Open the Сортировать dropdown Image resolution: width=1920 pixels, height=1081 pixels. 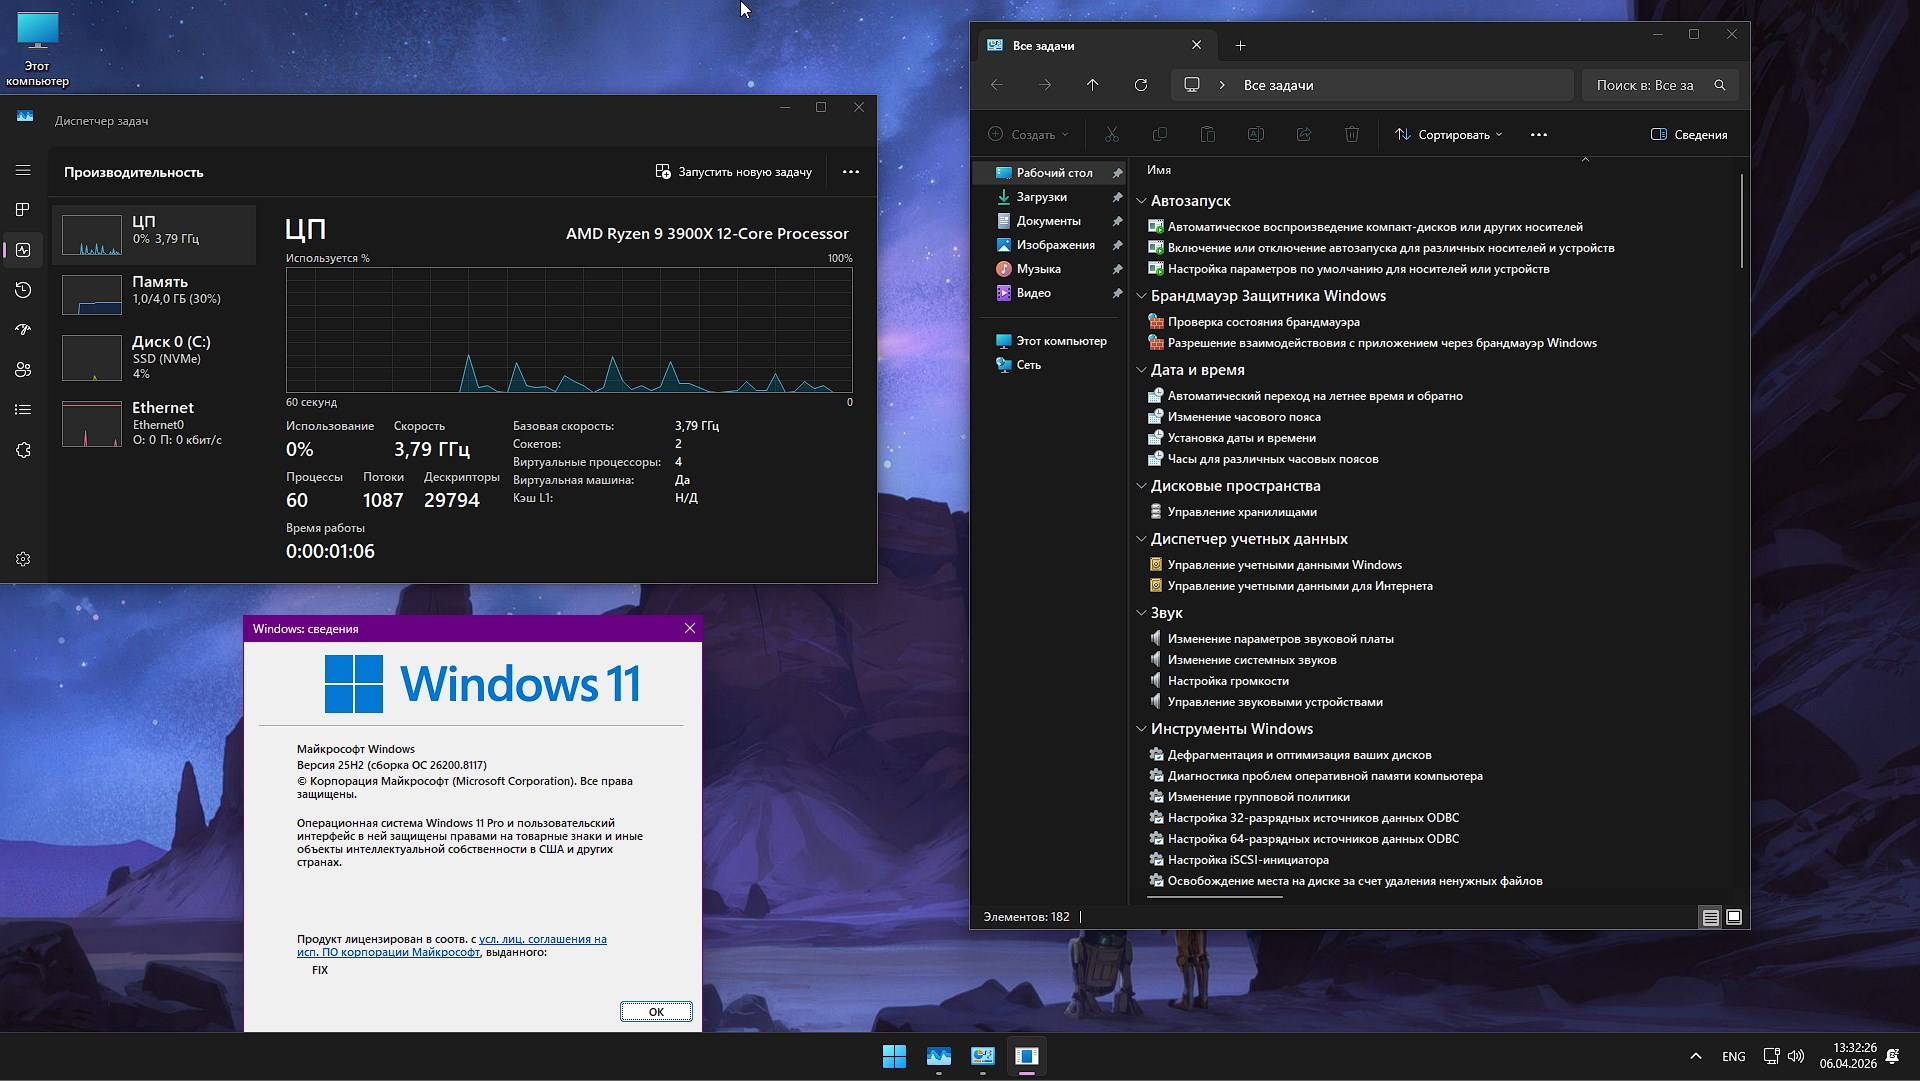pos(1447,133)
